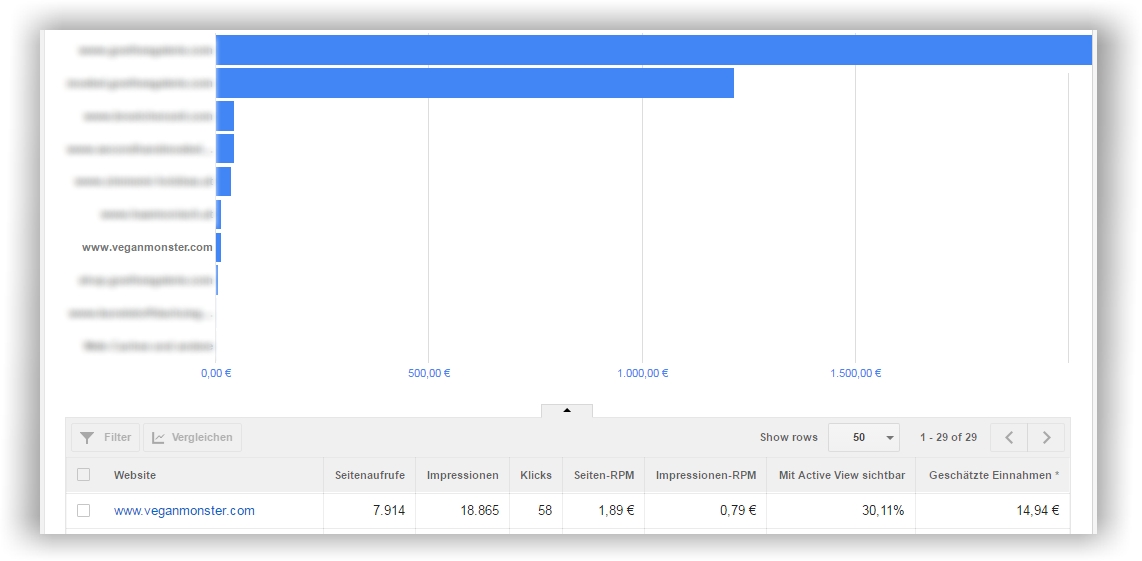Sort by the Website column header
This screenshot has height=561, width=1142.
pos(135,475)
